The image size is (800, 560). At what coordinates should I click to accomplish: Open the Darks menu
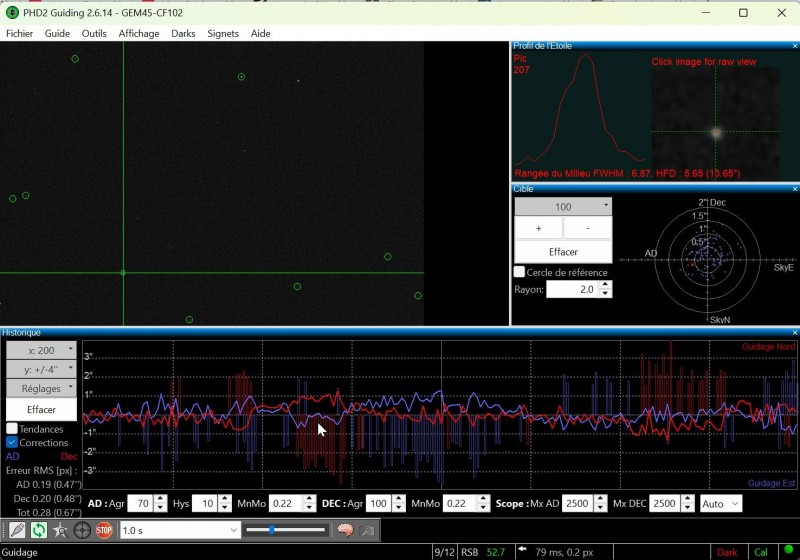click(x=183, y=34)
